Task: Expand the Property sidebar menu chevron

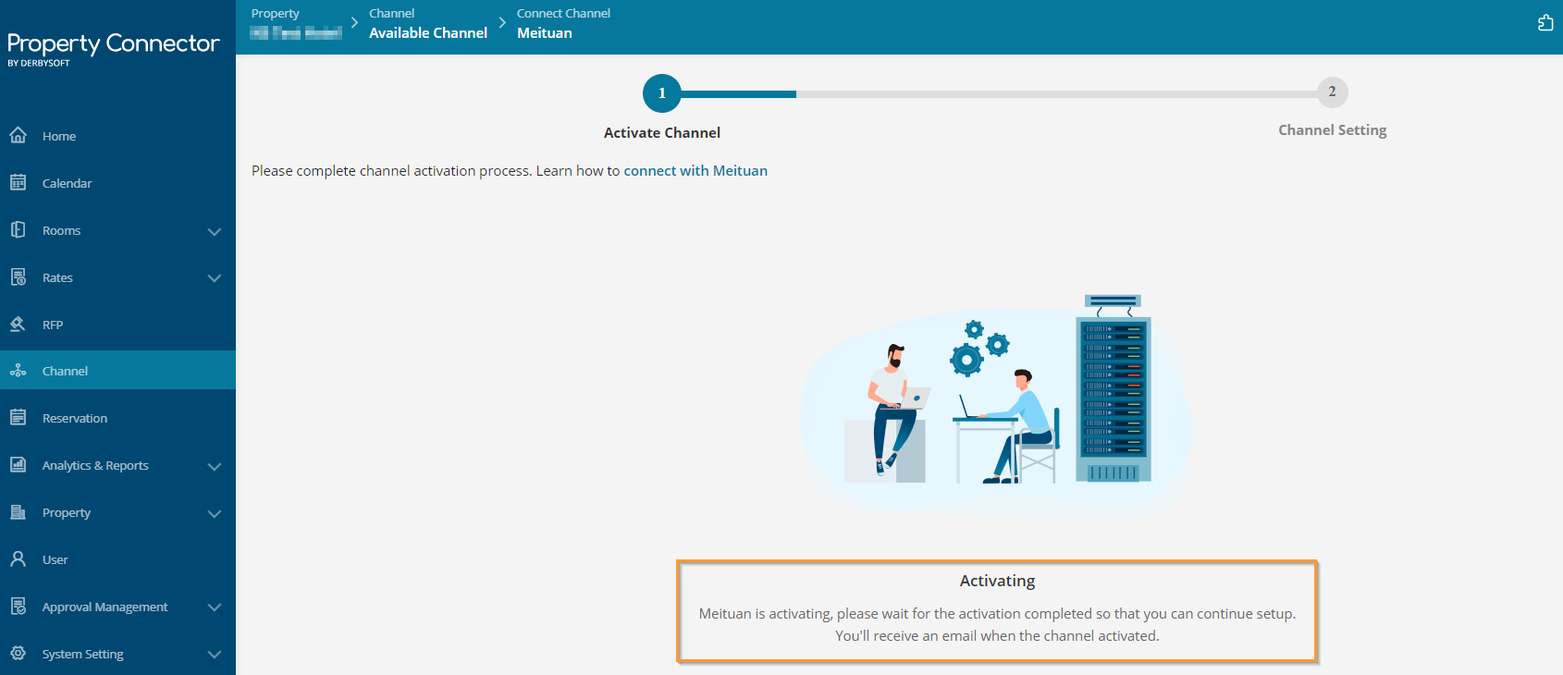Action: click(x=214, y=513)
